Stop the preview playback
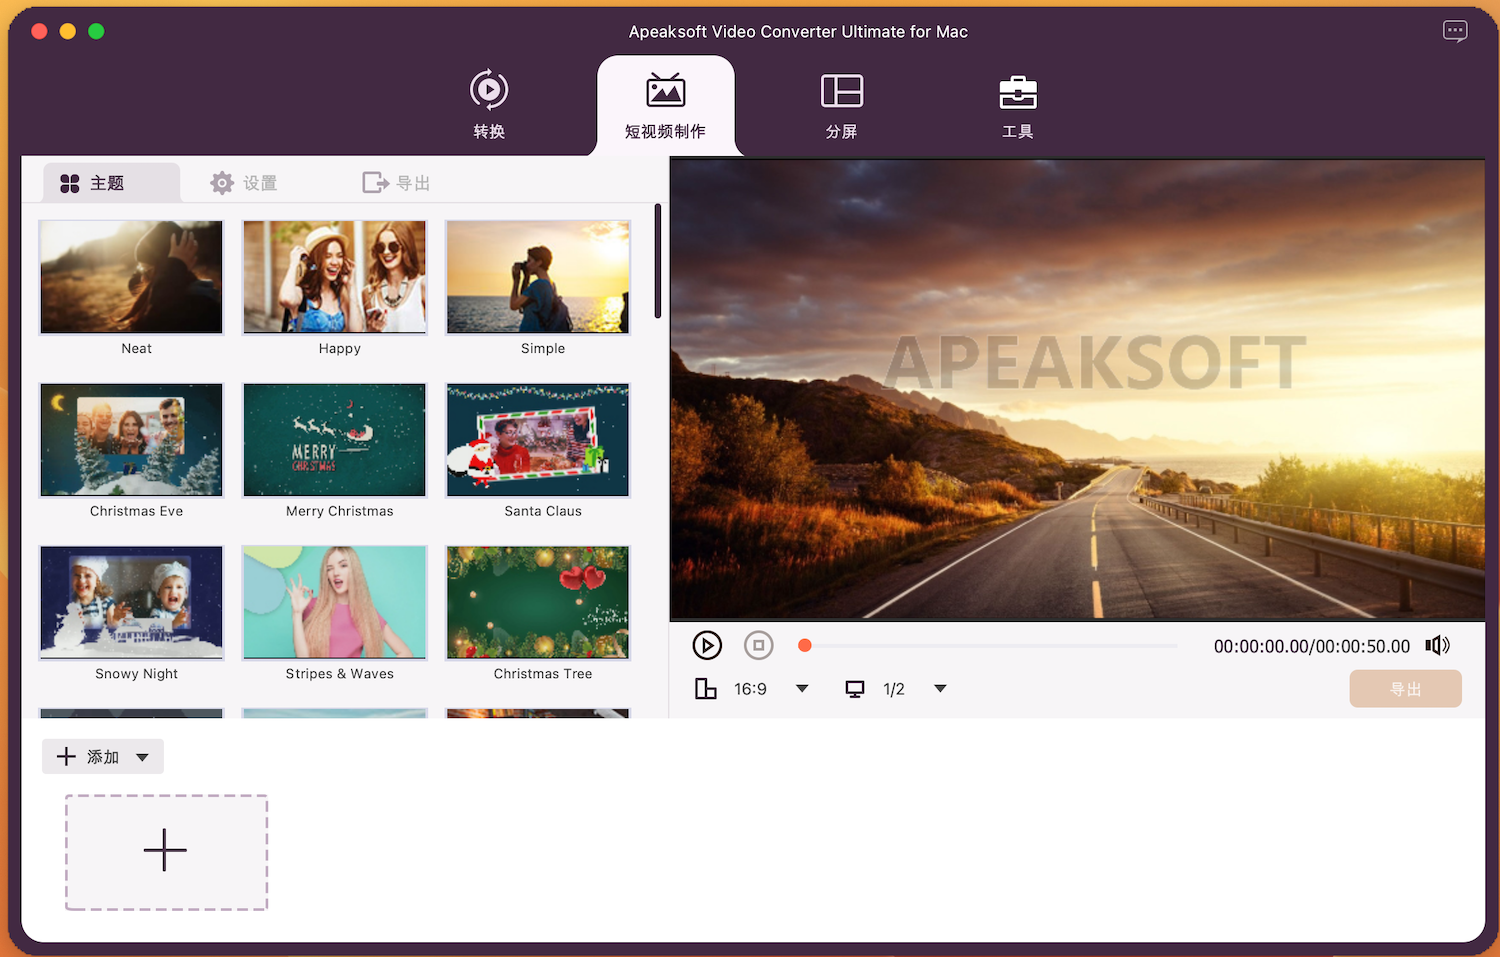This screenshot has height=957, width=1500. (x=759, y=646)
